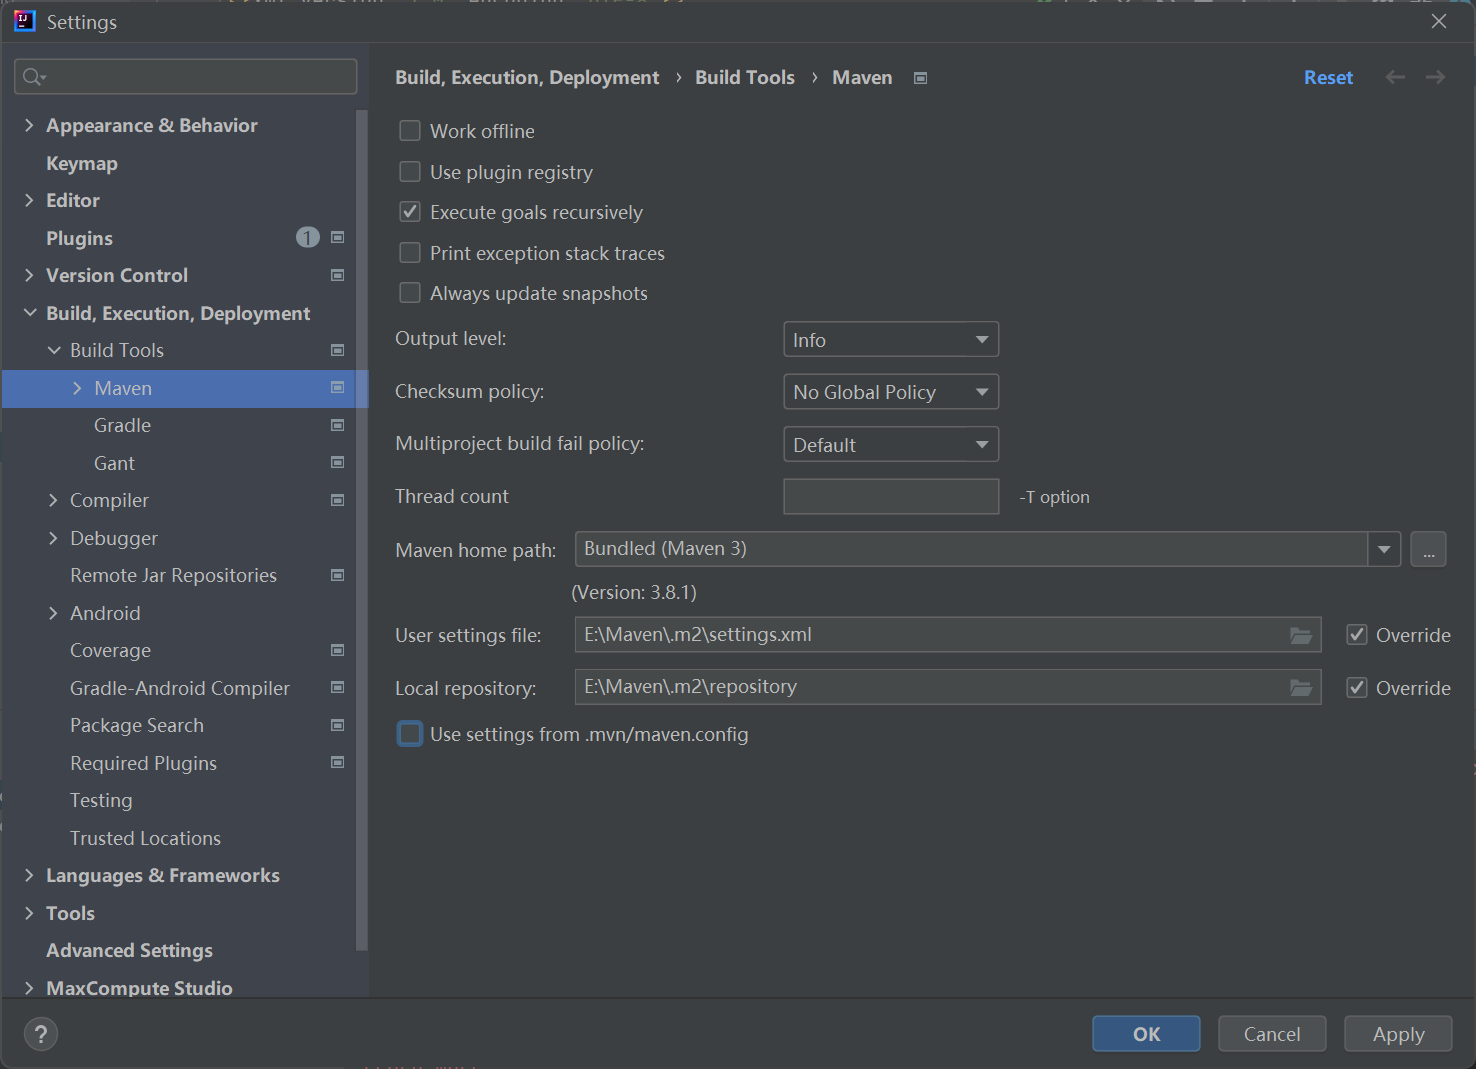Screen dimensions: 1476x1069
Task: Select Testing in the settings tree
Action: pyautogui.click(x=101, y=800)
